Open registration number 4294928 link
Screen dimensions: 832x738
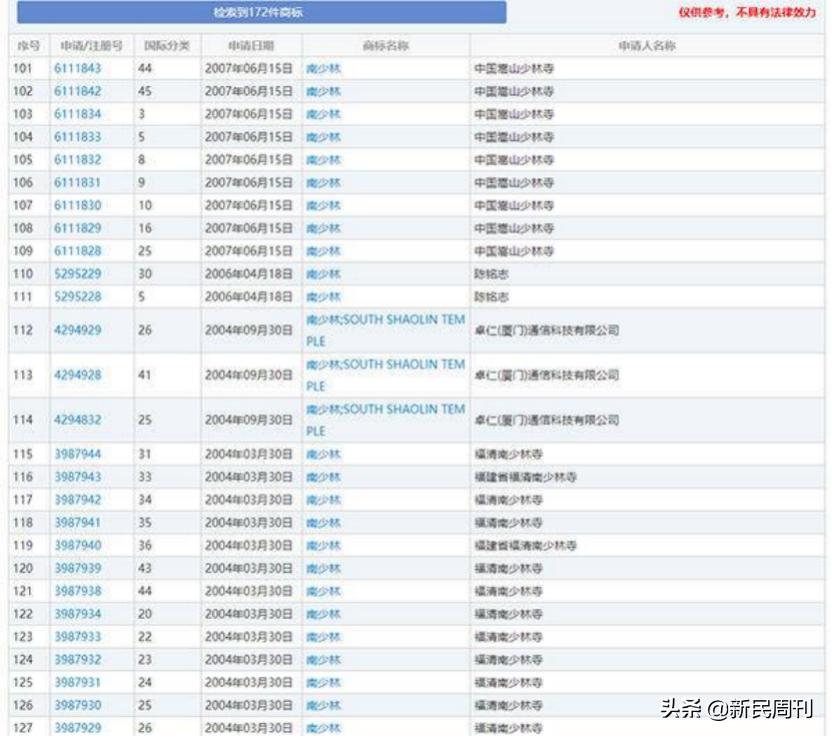click(x=77, y=375)
